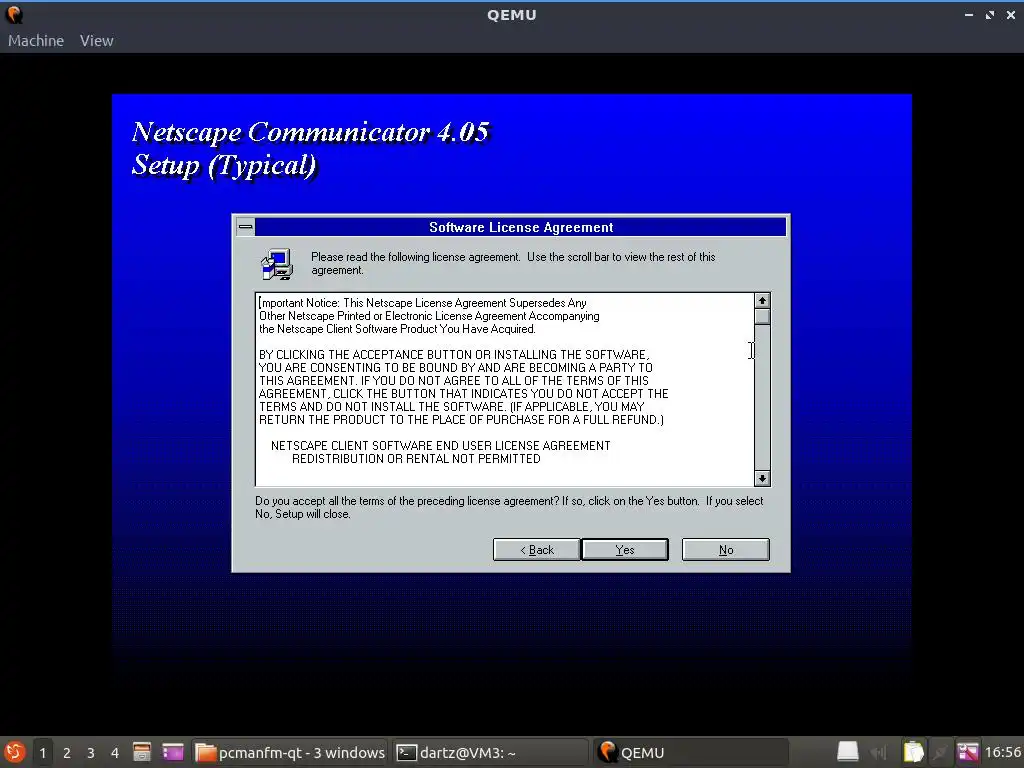Click the file manager launcher icon on the taskbar
Image resolution: width=1024 pixels, height=768 pixels.
142,752
